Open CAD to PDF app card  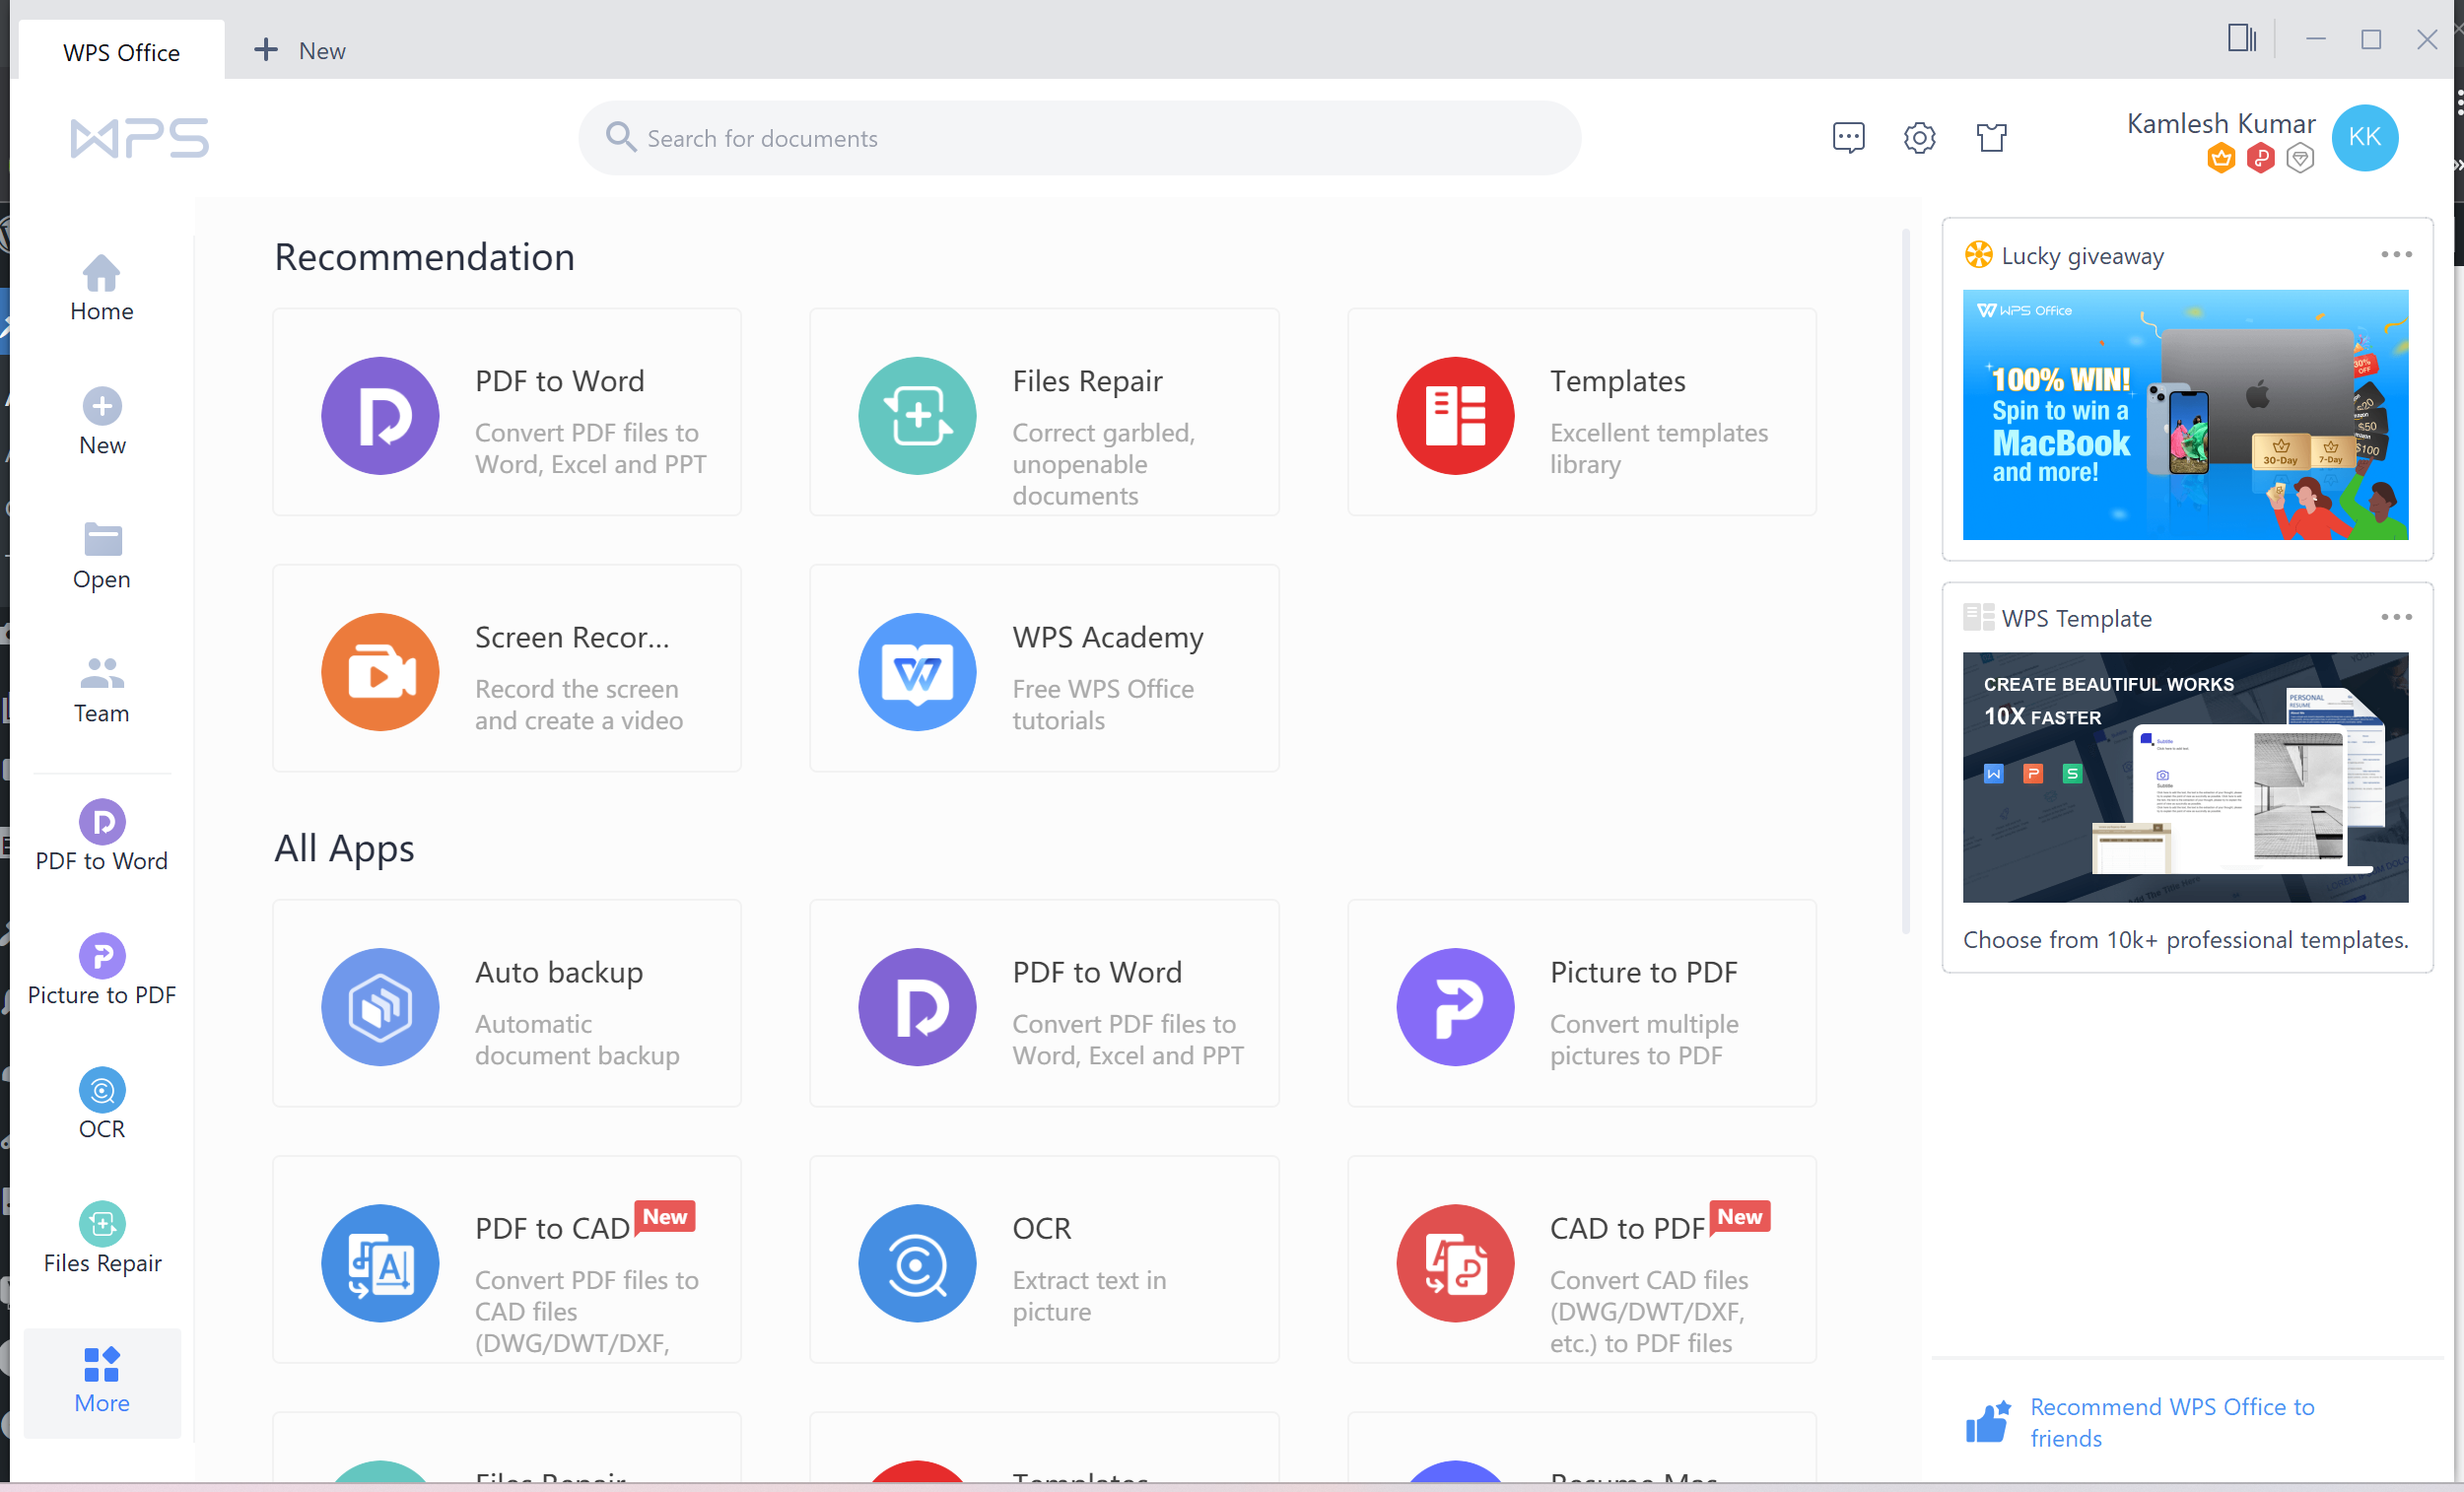click(1582, 1259)
